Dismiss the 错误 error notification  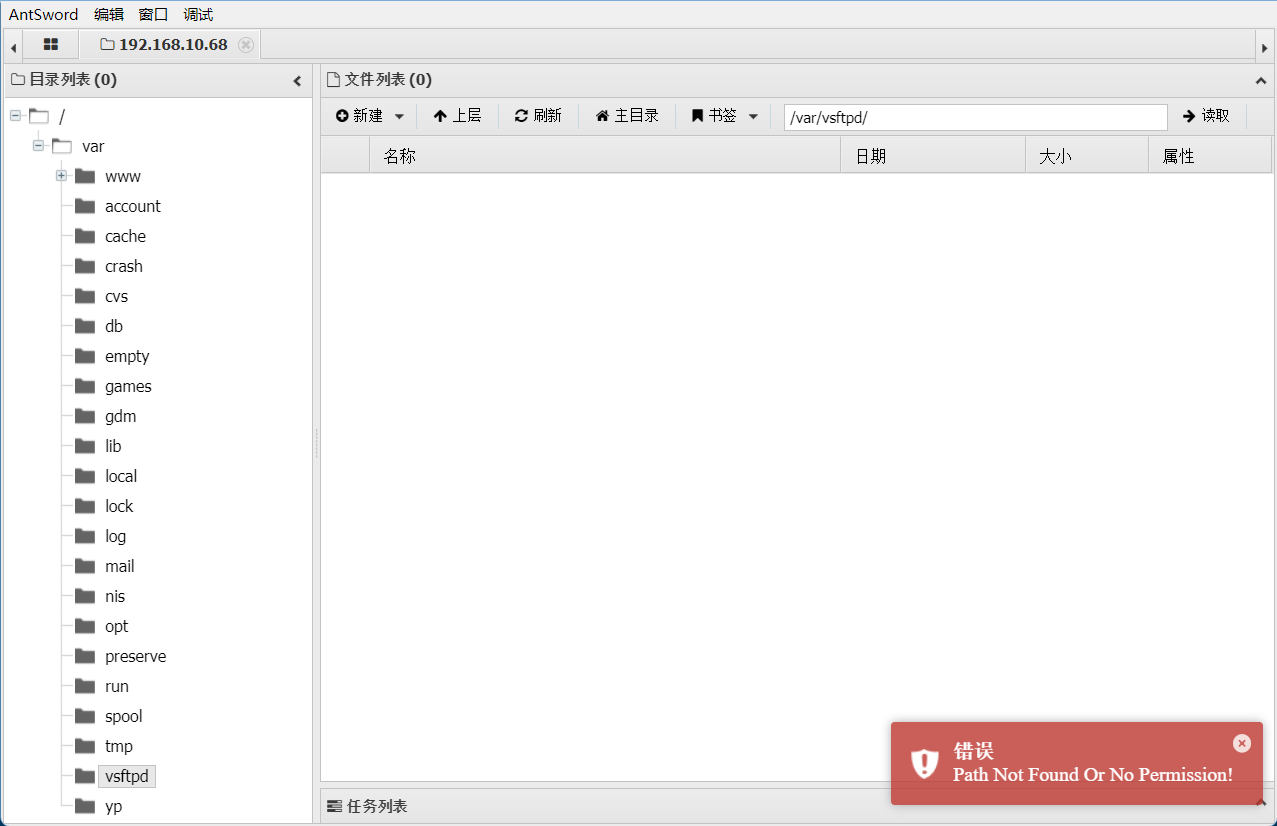1242,743
